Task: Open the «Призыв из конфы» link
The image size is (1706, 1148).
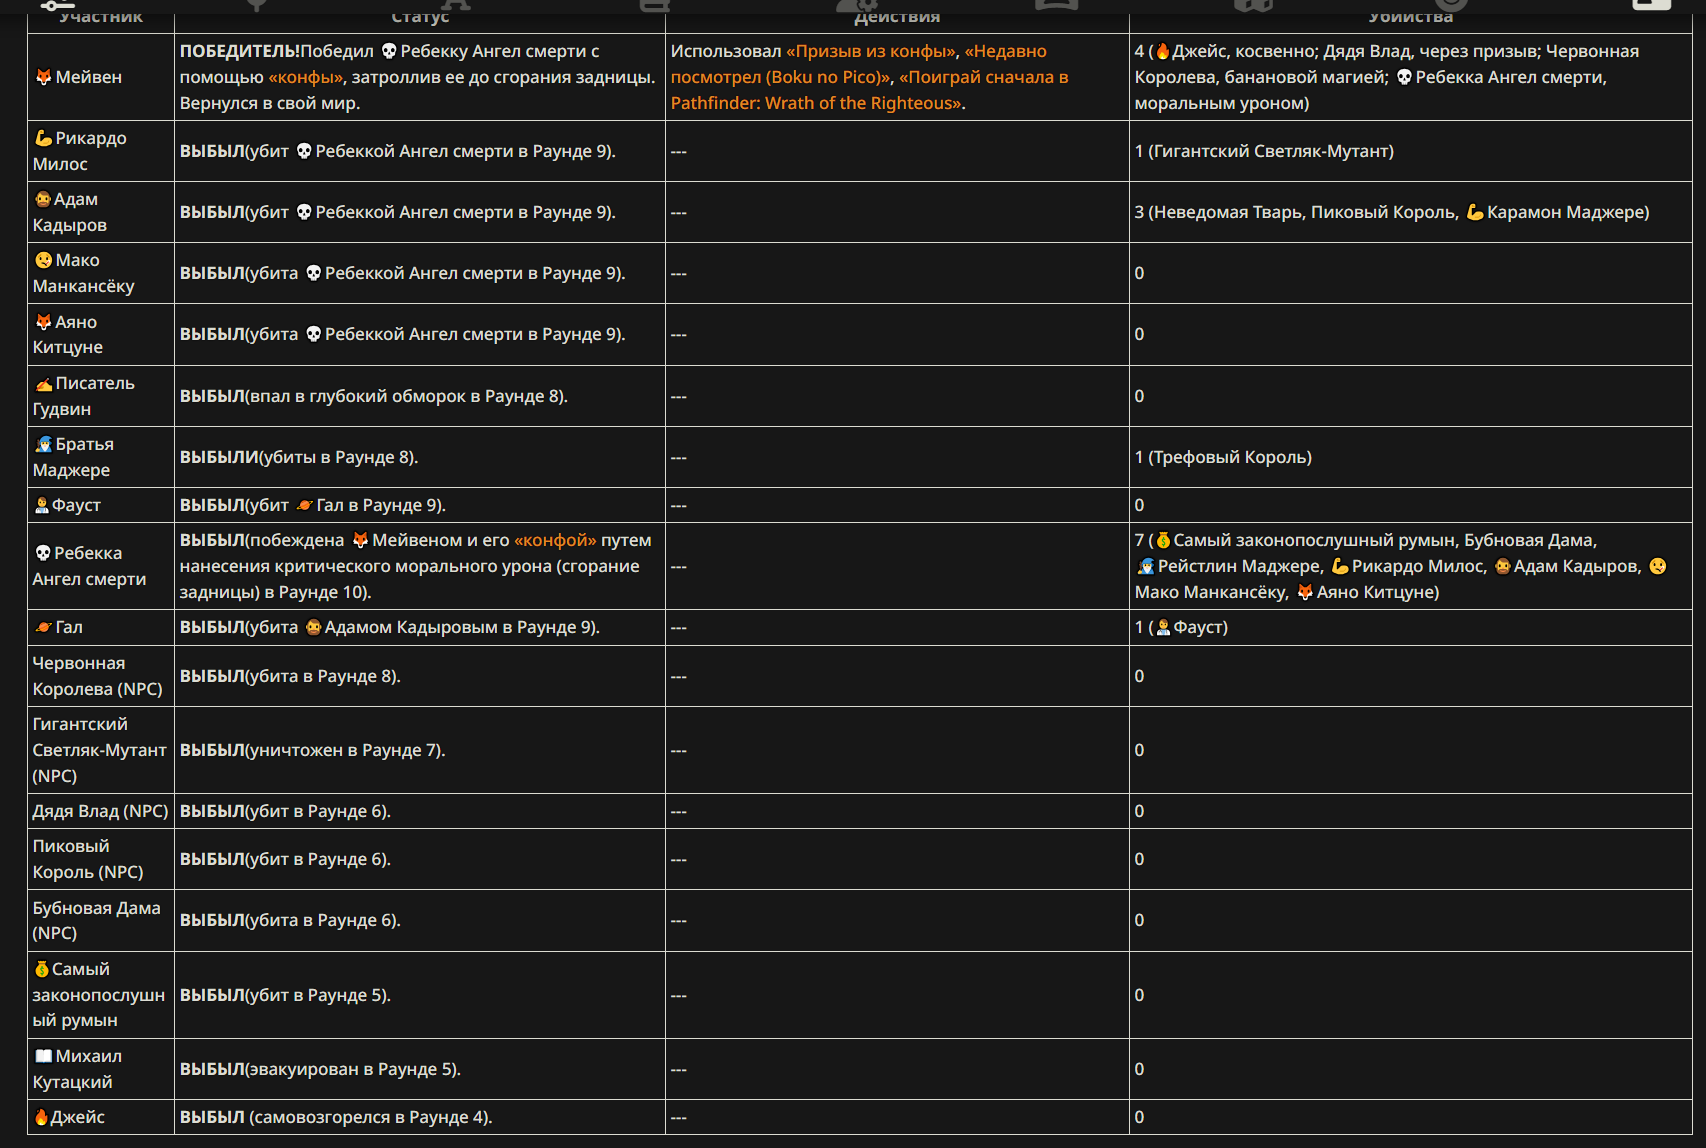Action: click(x=870, y=51)
